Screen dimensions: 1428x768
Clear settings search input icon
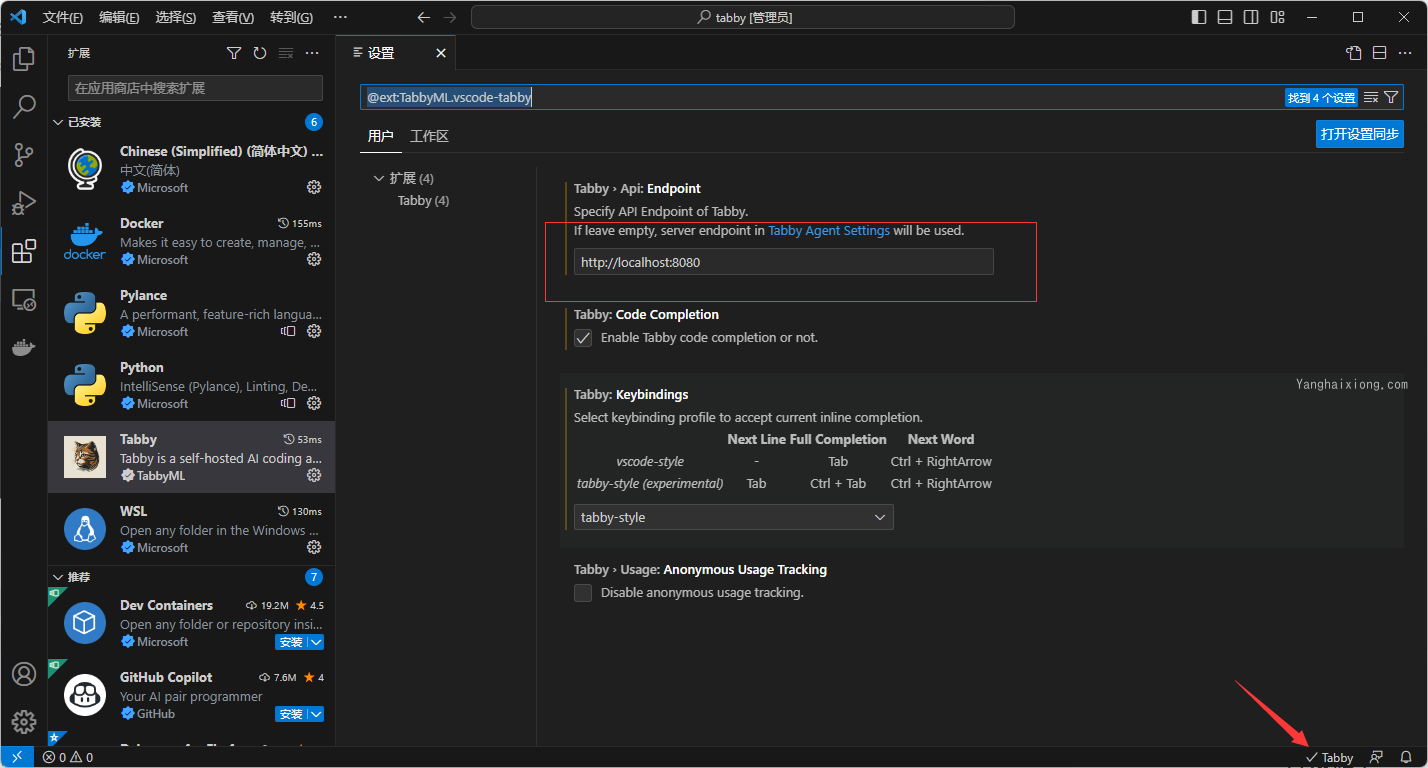pos(1371,97)
